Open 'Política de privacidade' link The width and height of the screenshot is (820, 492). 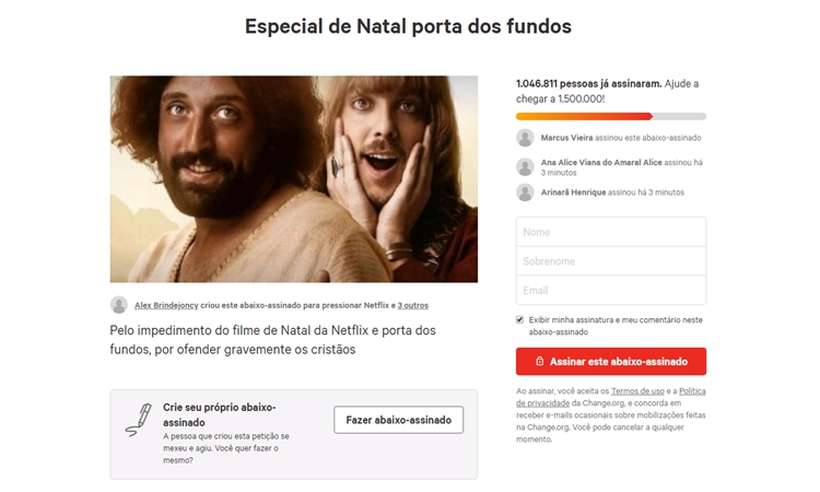coord(611,397)
